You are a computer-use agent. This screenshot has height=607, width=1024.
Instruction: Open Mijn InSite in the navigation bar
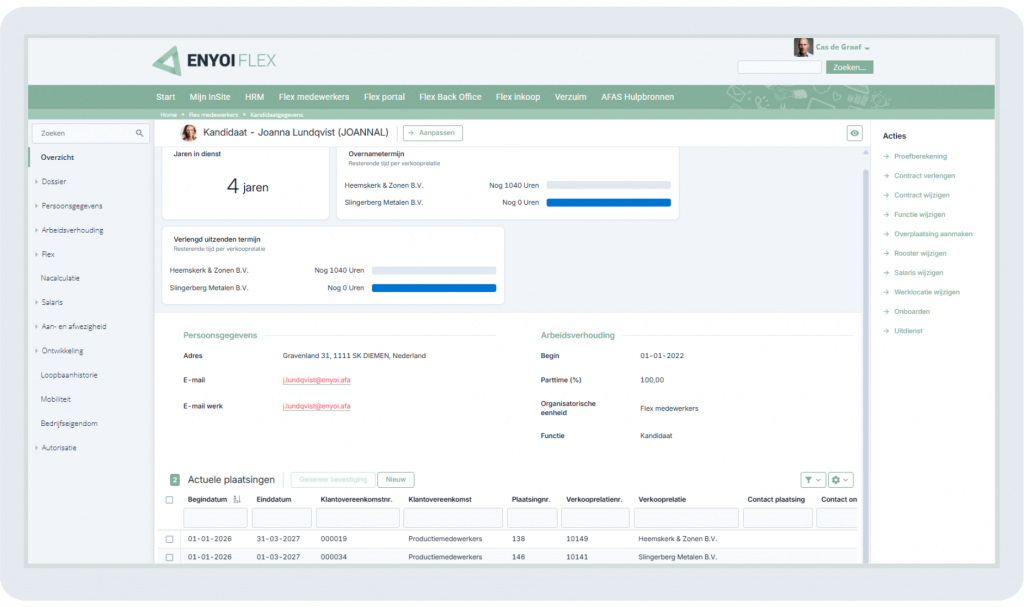tap(210, 97)
